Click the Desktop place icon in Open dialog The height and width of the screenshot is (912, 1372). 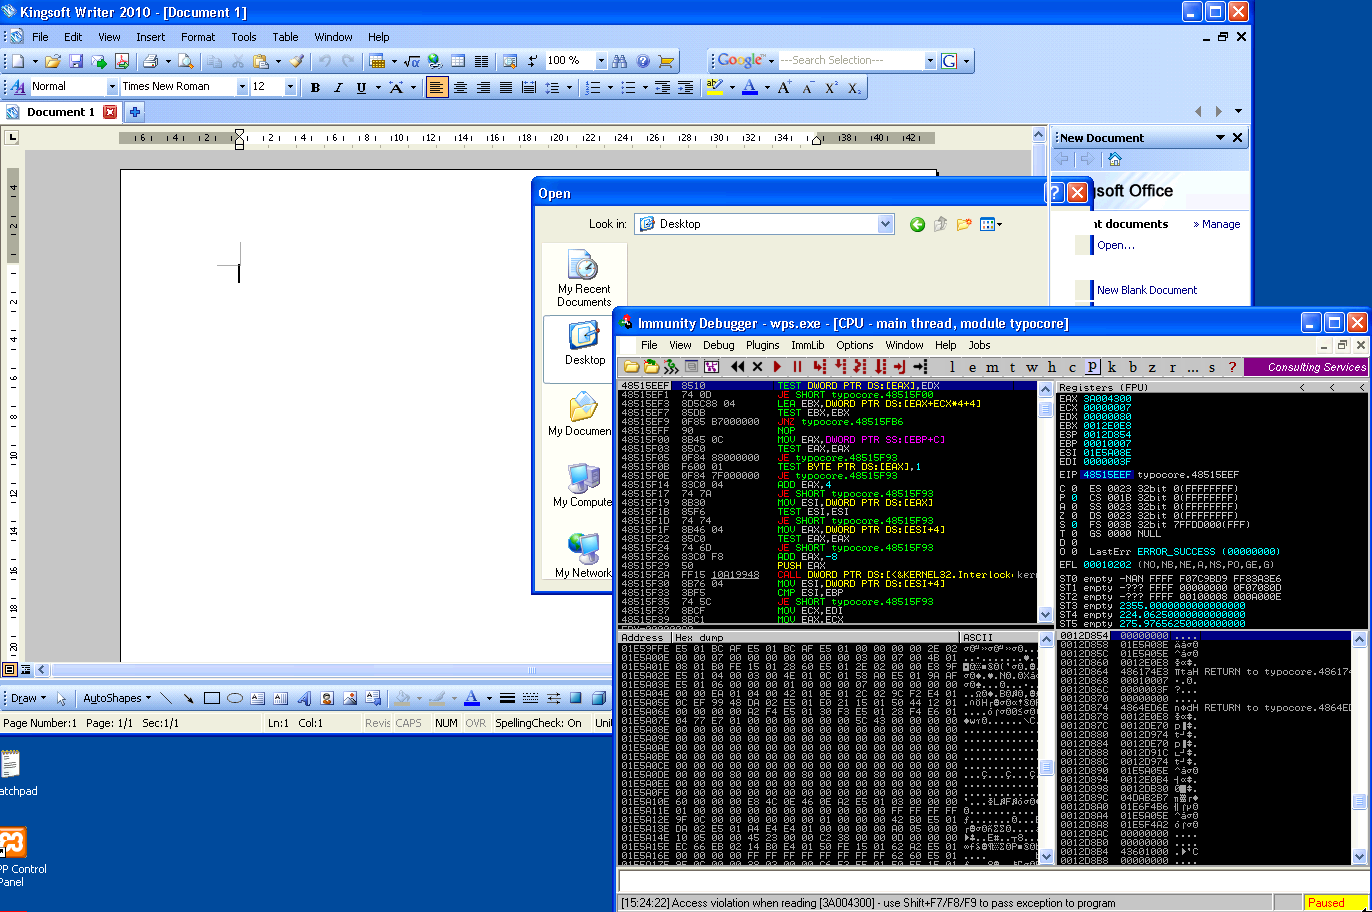(x=584, y=344)
